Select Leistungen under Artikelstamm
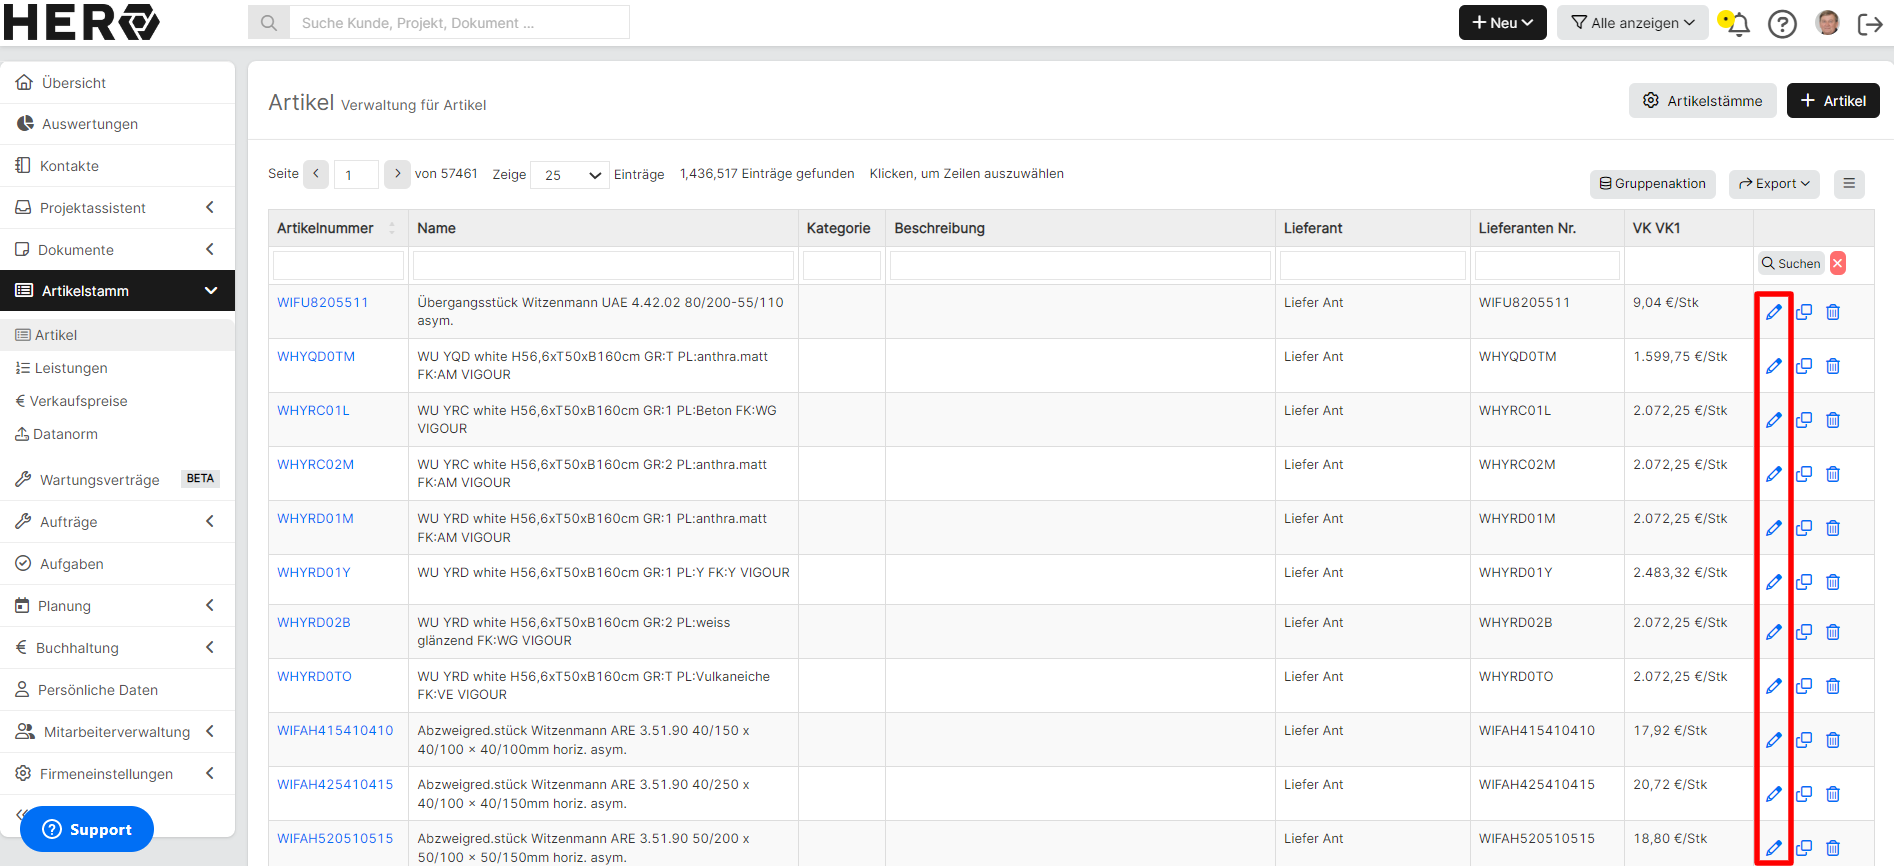This screenshot has height=866, width=1894. pyautogui.click(x=117, y=368)
